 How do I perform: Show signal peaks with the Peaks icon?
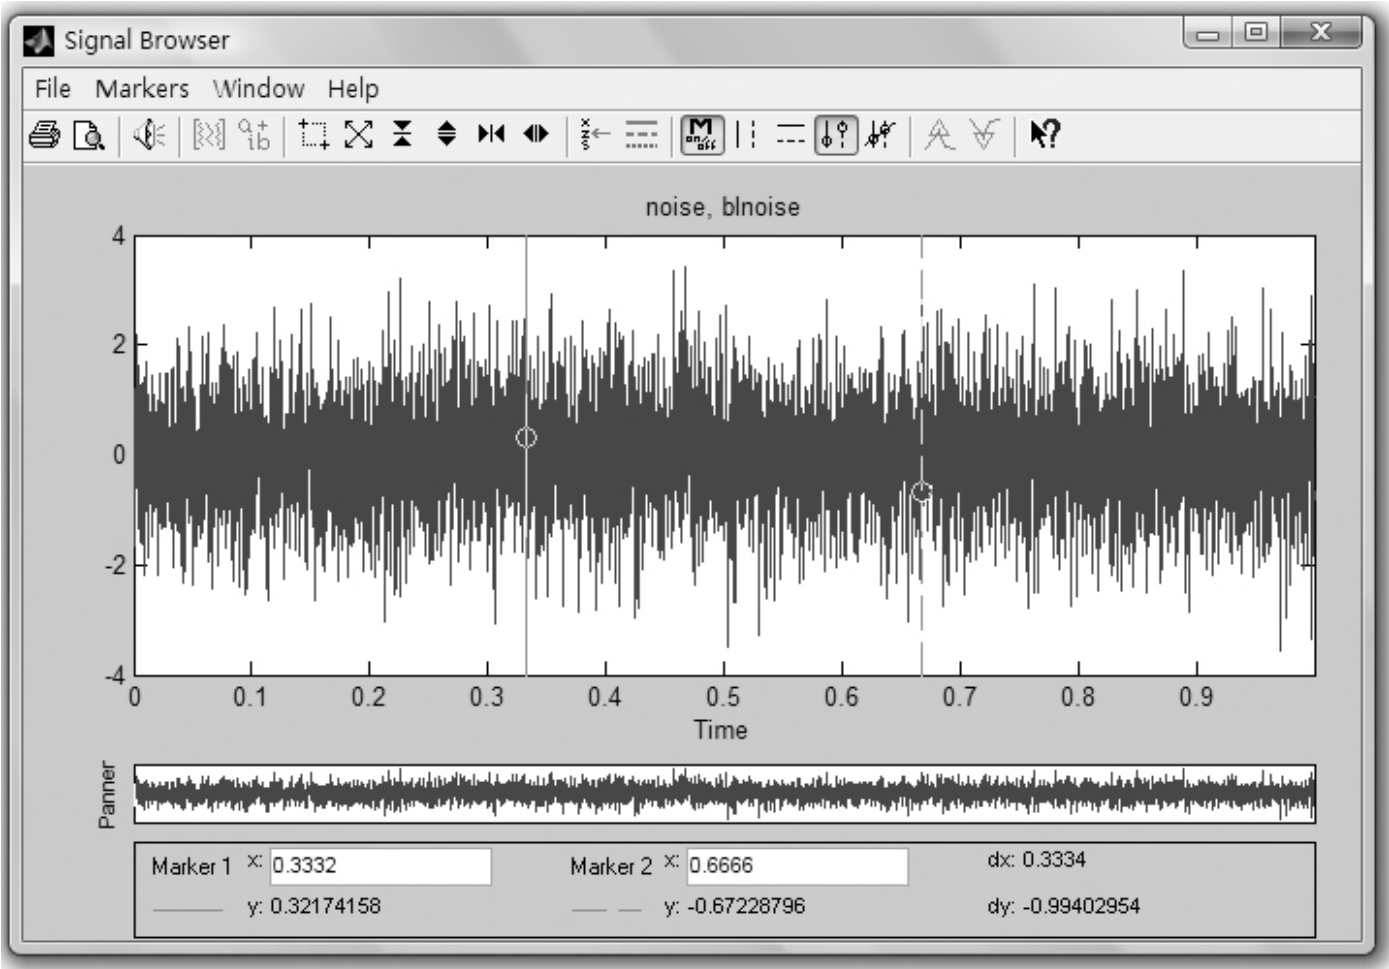[x=939, y=134]
